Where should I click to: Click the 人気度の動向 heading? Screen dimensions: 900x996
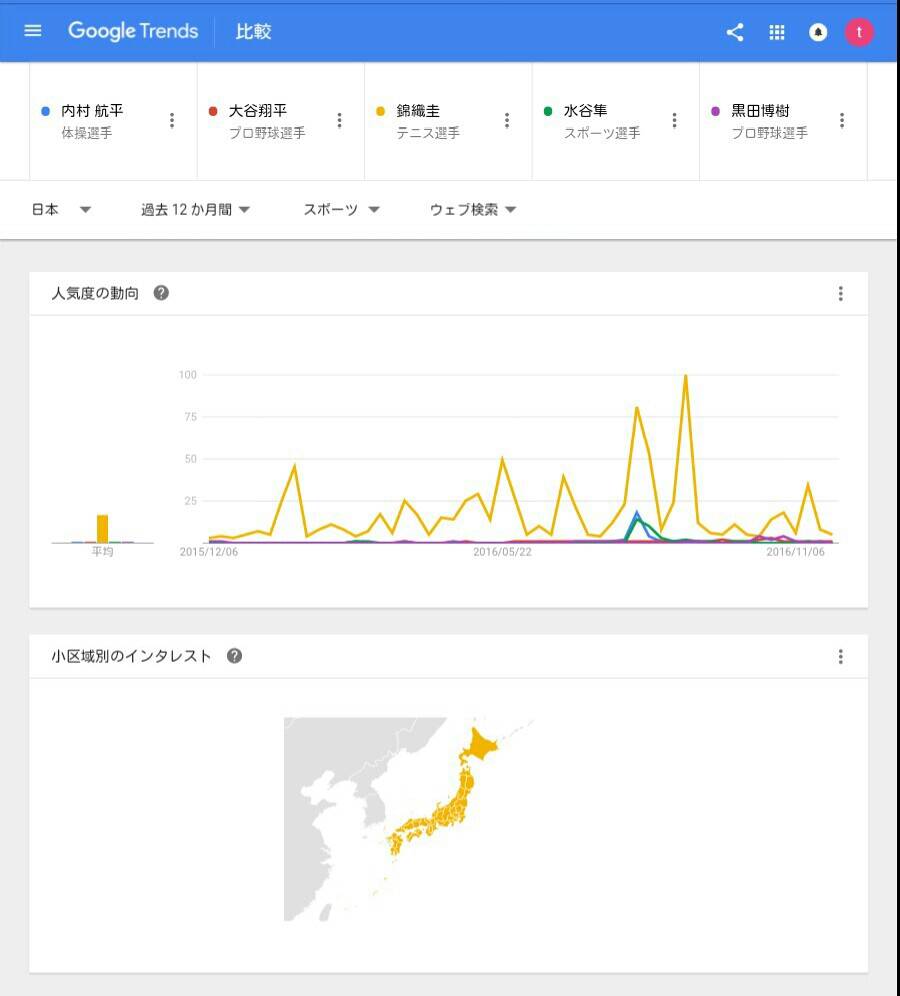[x=95, y=293]
